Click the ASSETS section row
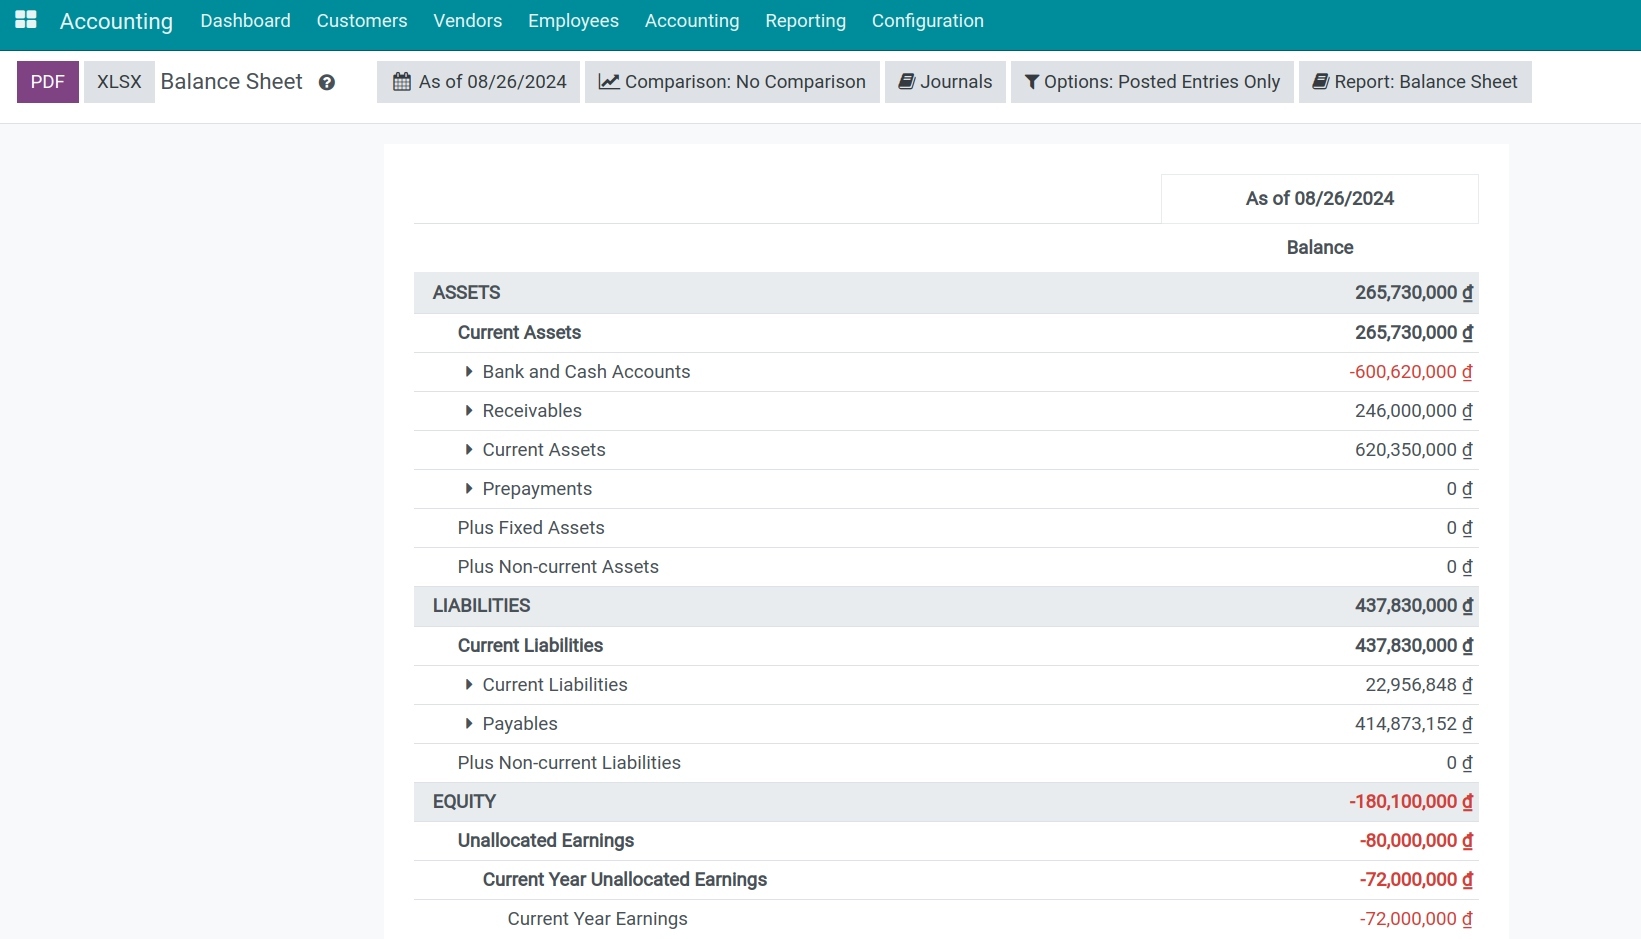 pos(946,293)
